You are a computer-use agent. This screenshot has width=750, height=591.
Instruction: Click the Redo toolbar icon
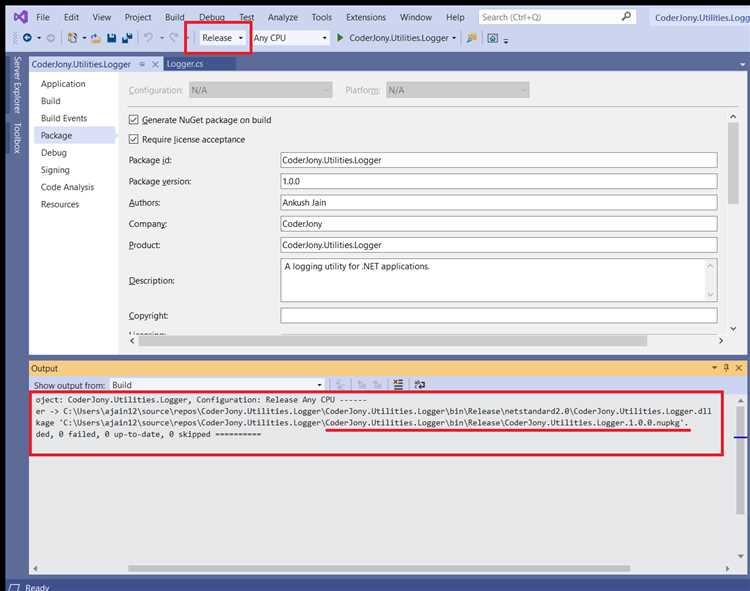pyautogui.click(x=174, y=37)
